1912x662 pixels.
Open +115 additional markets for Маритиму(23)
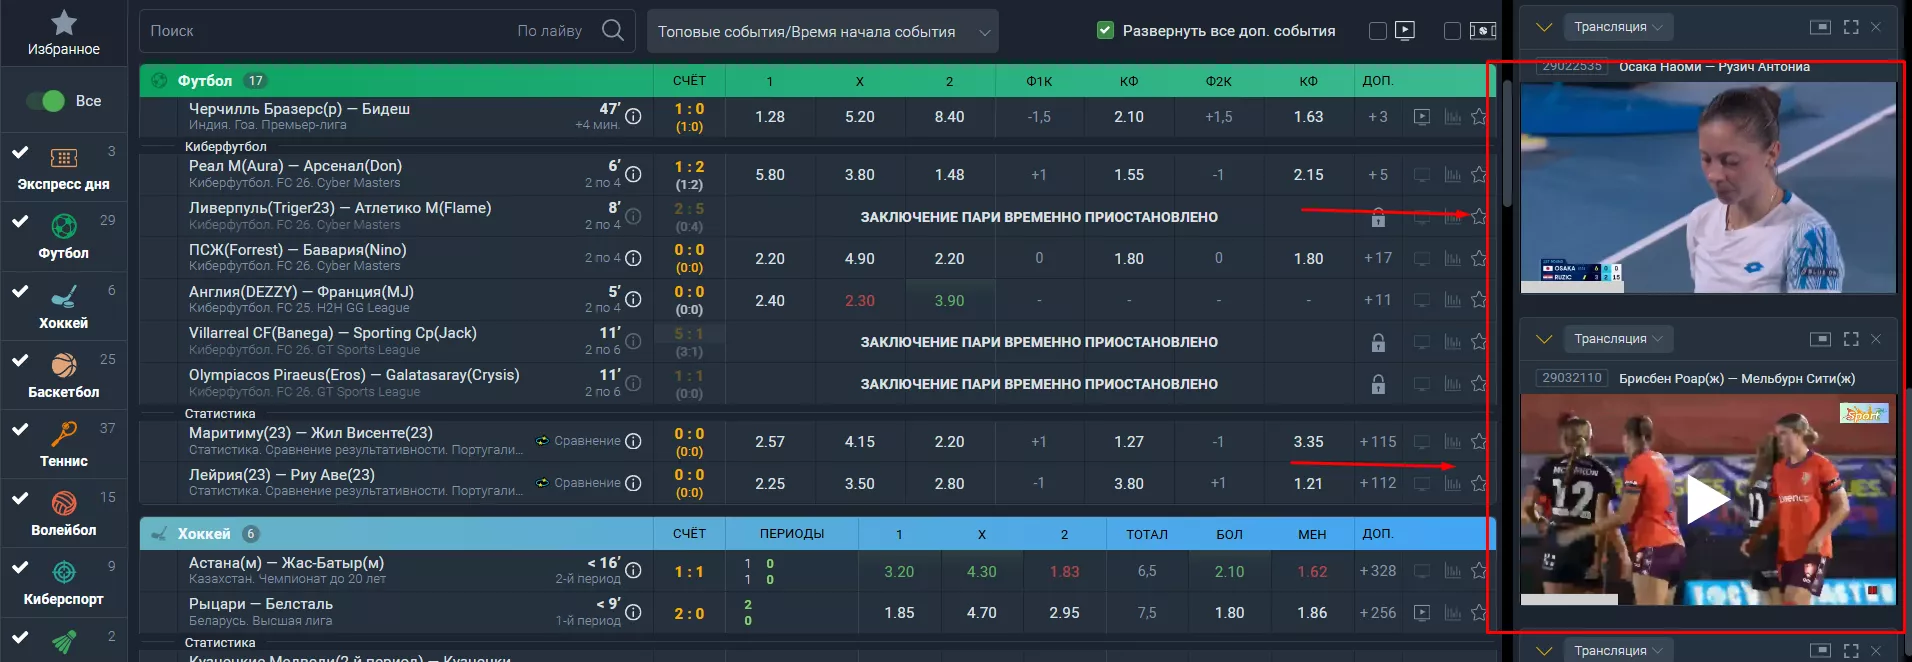coord(1377,442)
